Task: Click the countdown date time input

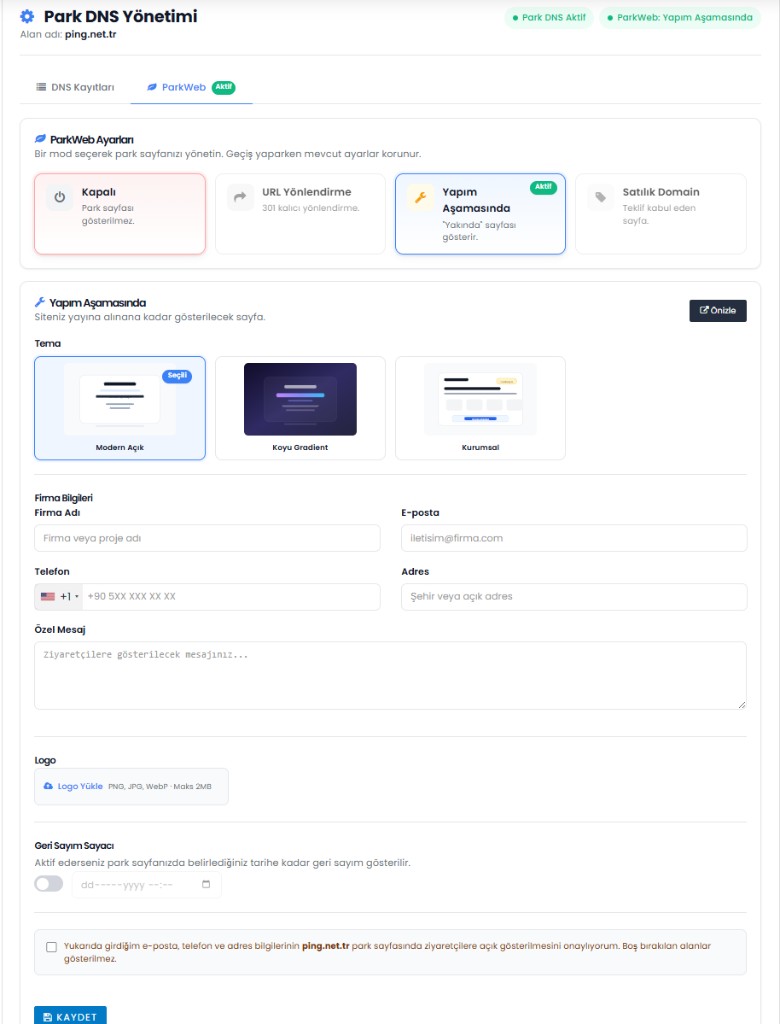Action: [x=146, y=885]
